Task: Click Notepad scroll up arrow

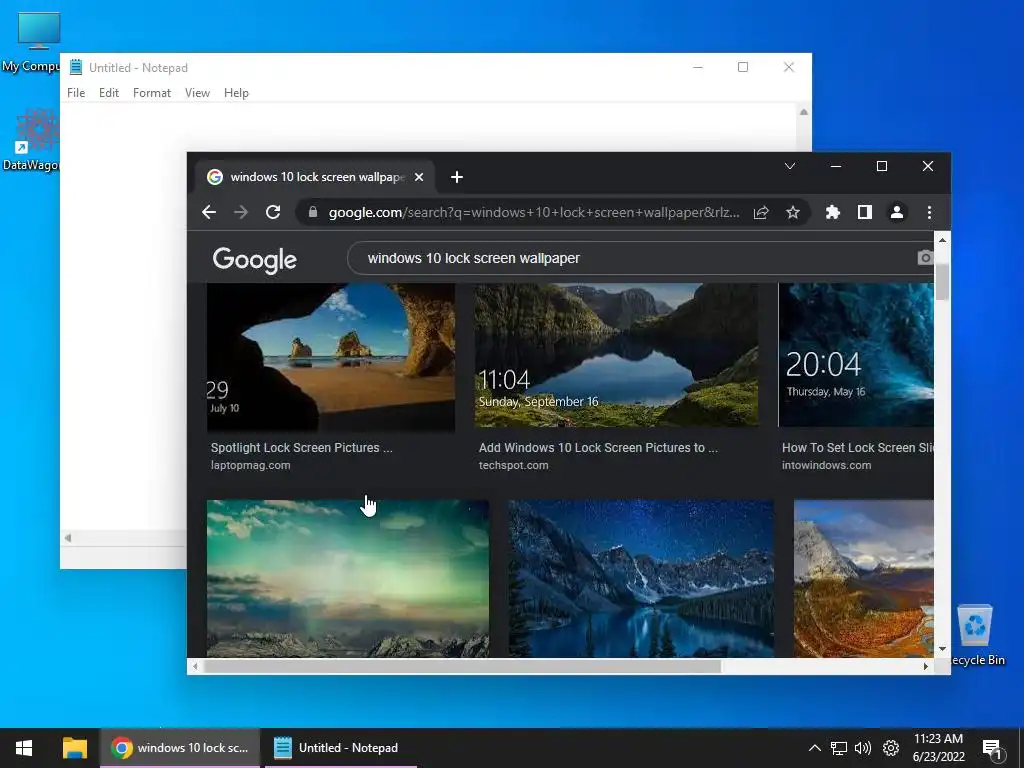Action: (804, 112)
